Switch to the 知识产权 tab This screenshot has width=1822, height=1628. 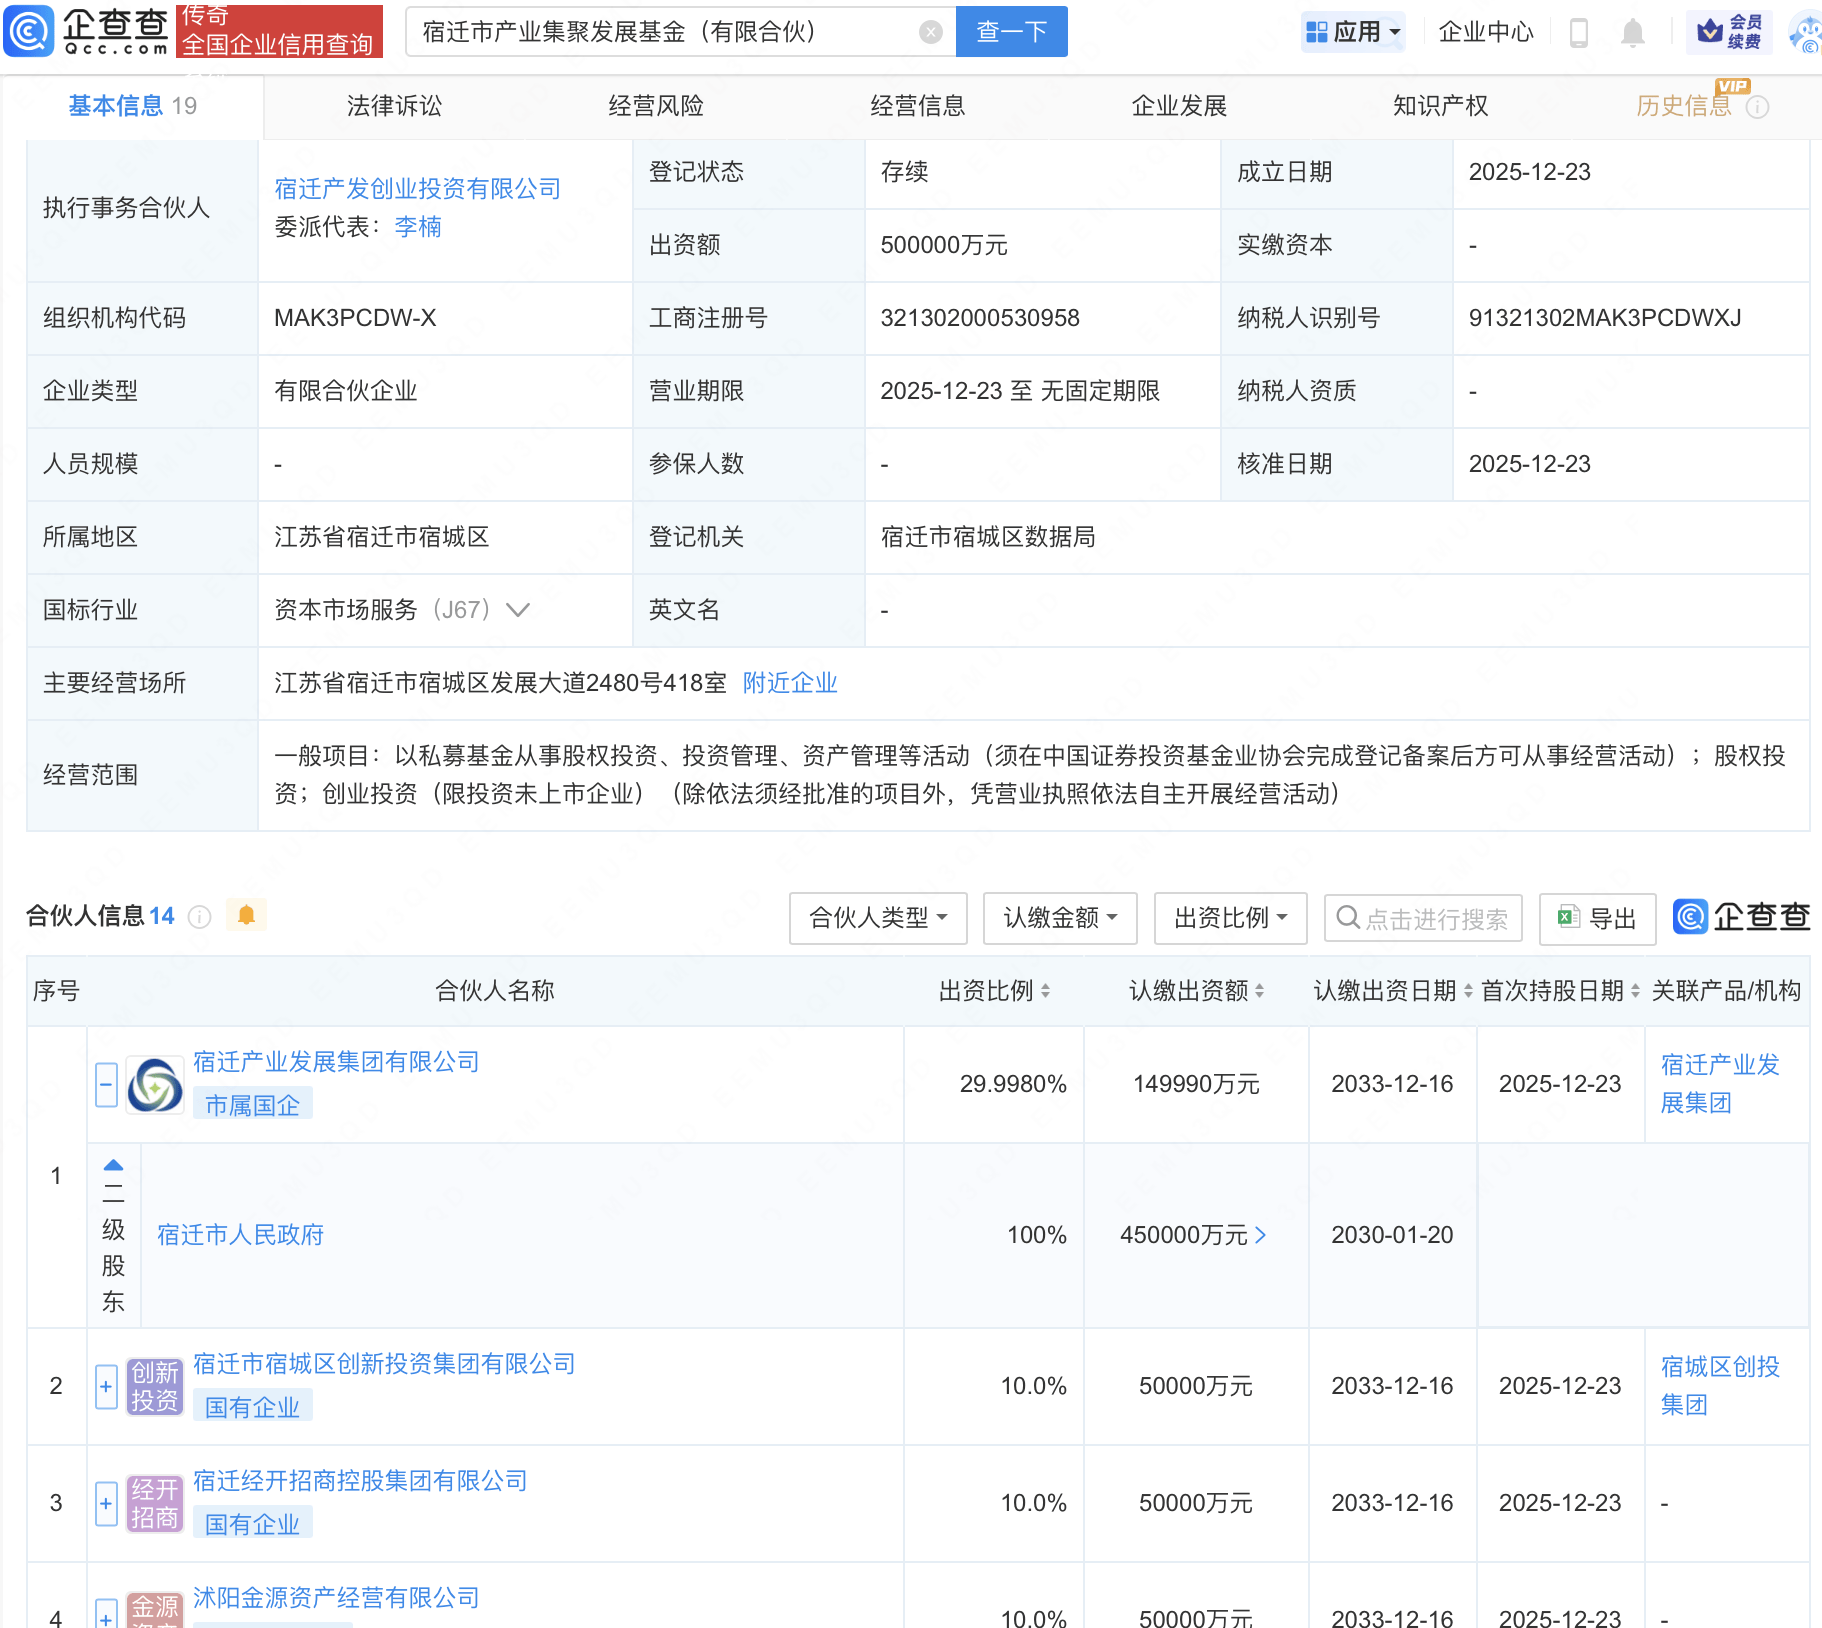point(1440,106)
